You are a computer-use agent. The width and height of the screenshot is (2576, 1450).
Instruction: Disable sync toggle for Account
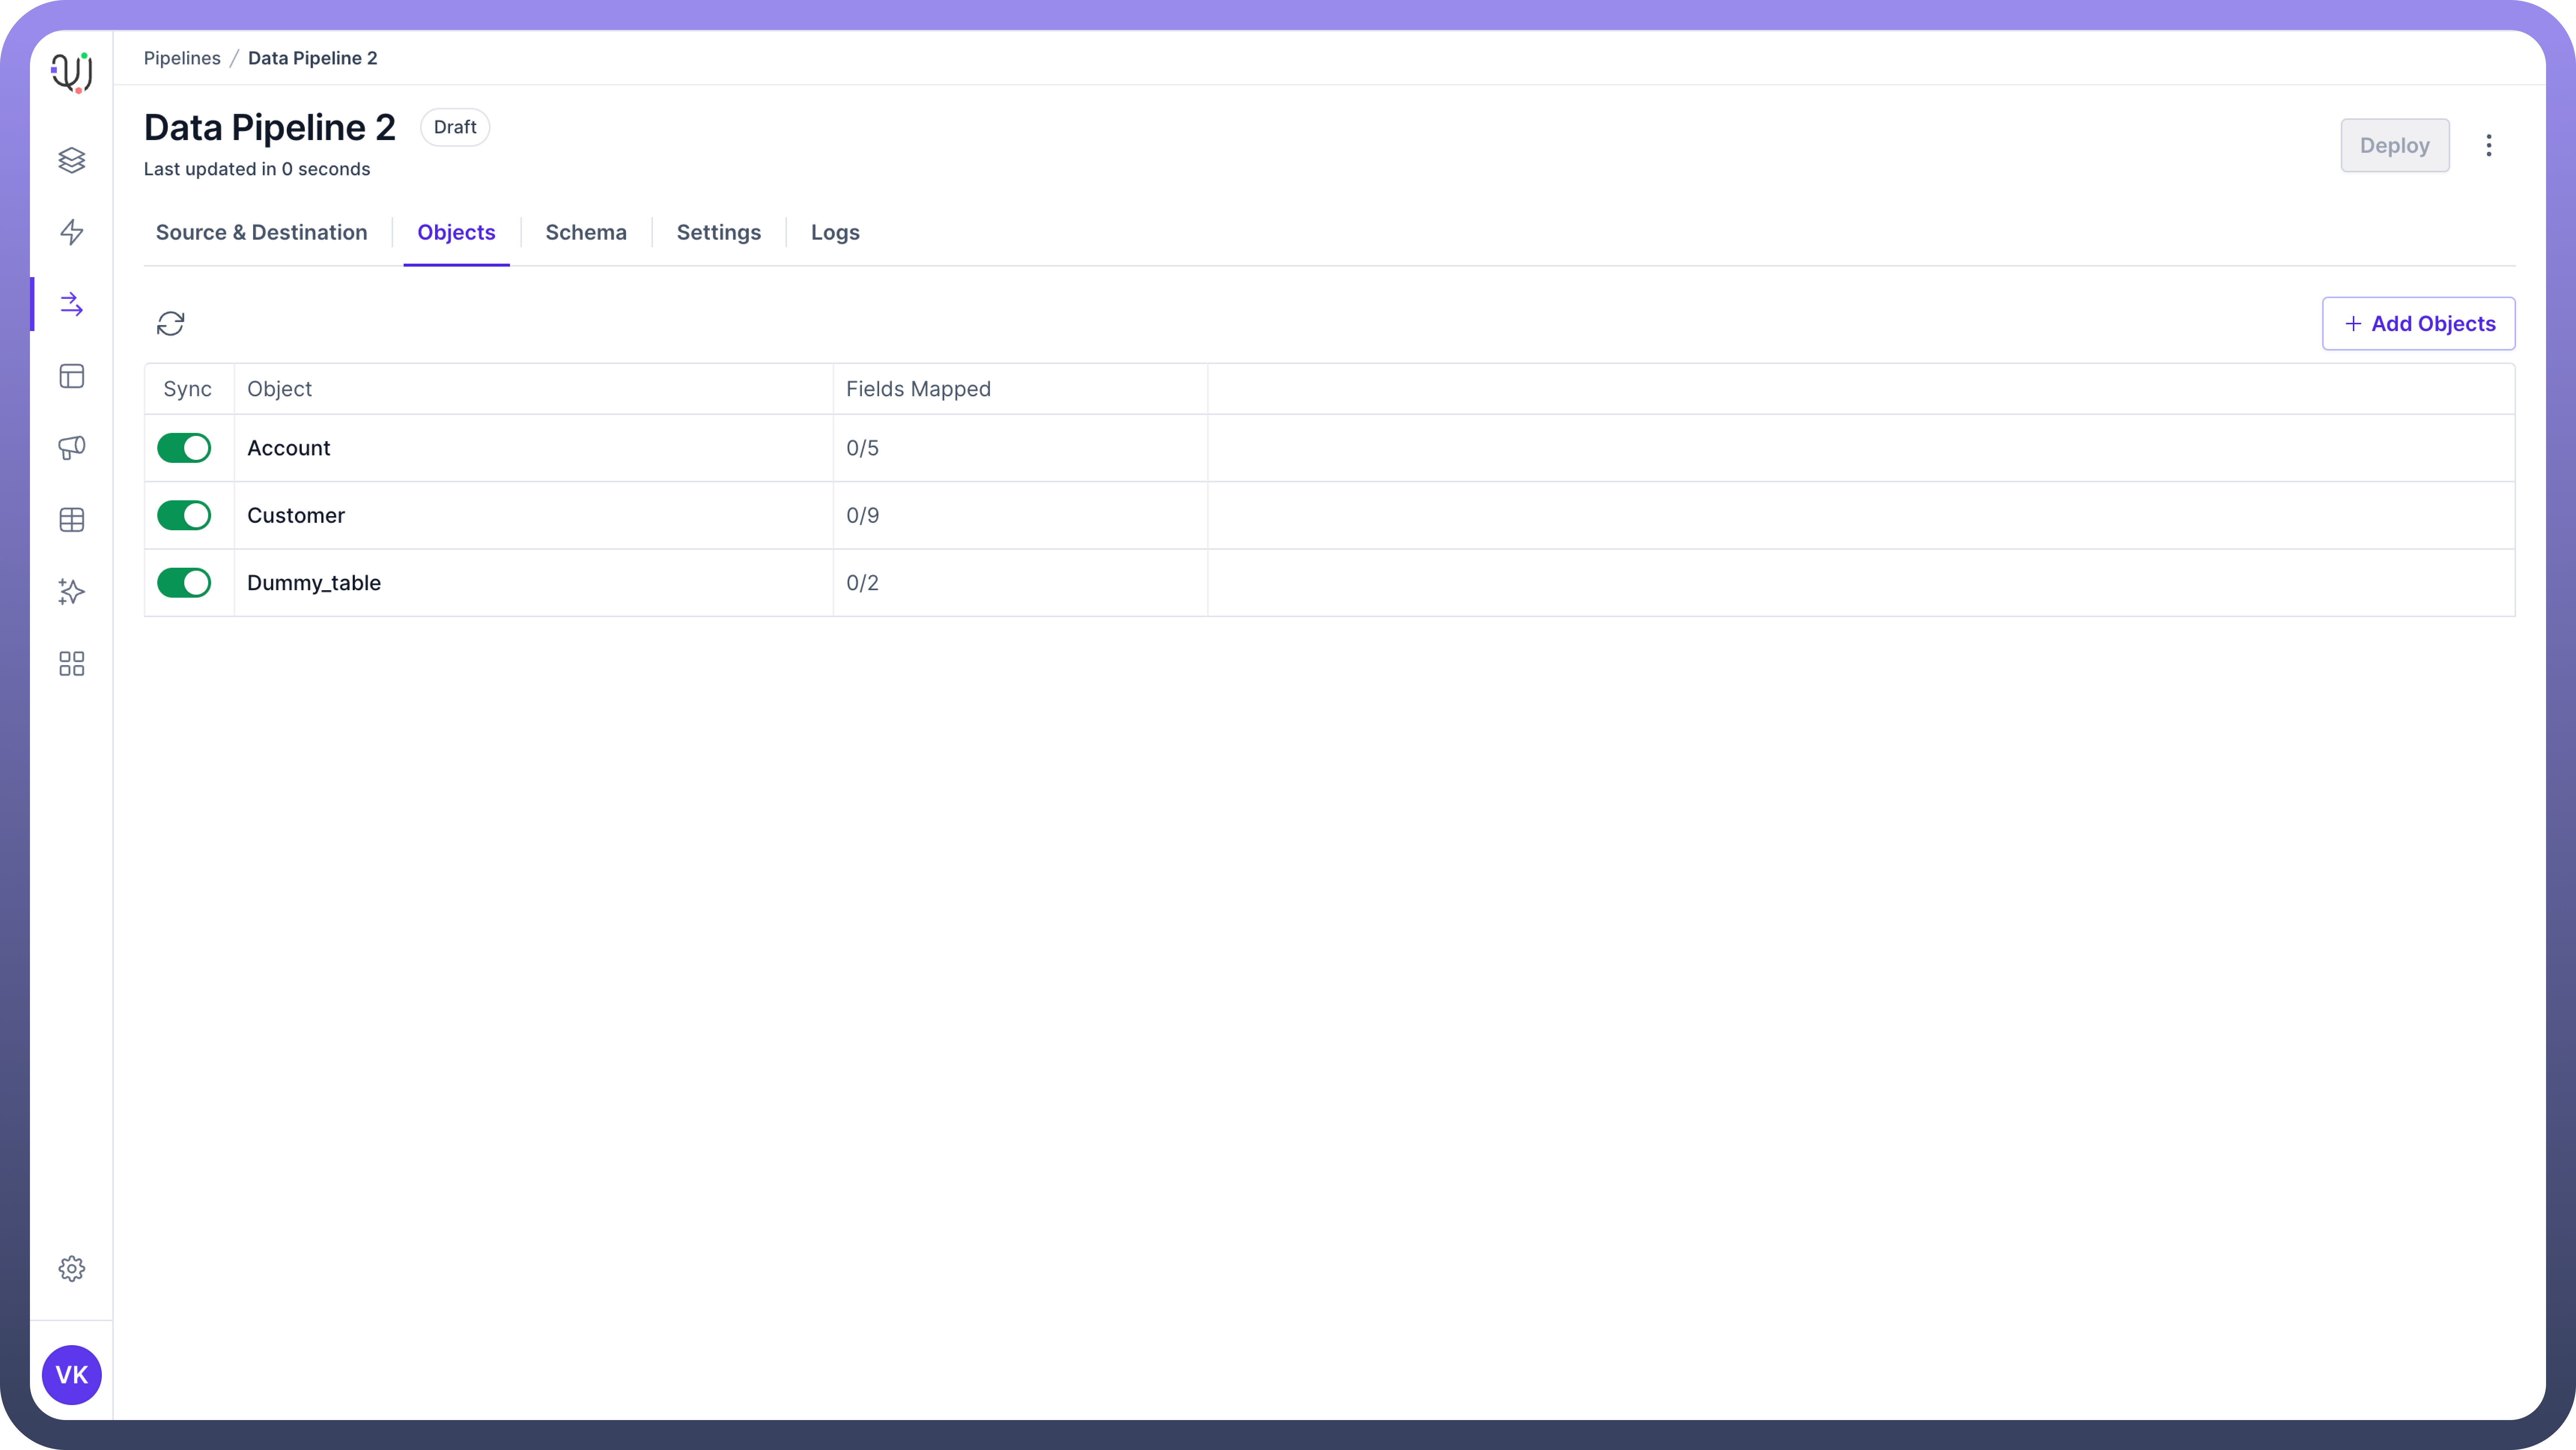(x=184, y=448)
